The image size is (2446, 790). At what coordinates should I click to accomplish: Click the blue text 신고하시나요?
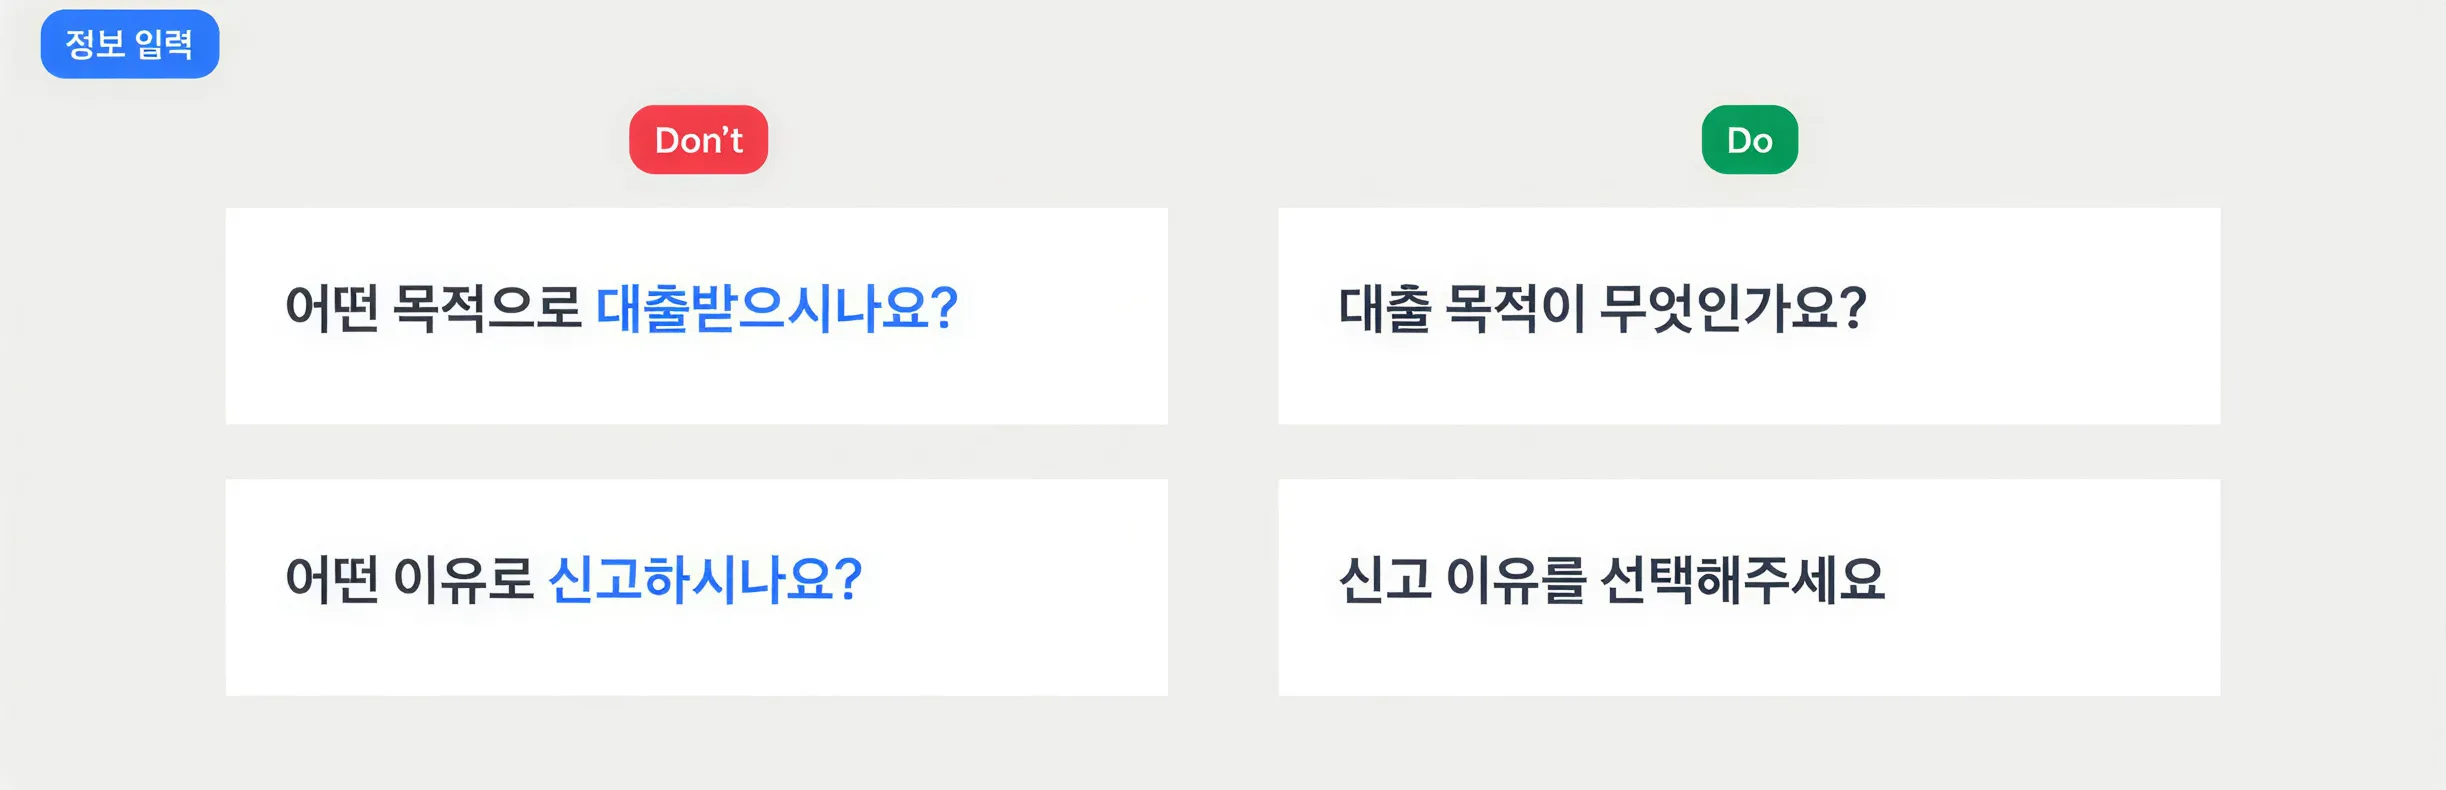(x=704, y=579)
